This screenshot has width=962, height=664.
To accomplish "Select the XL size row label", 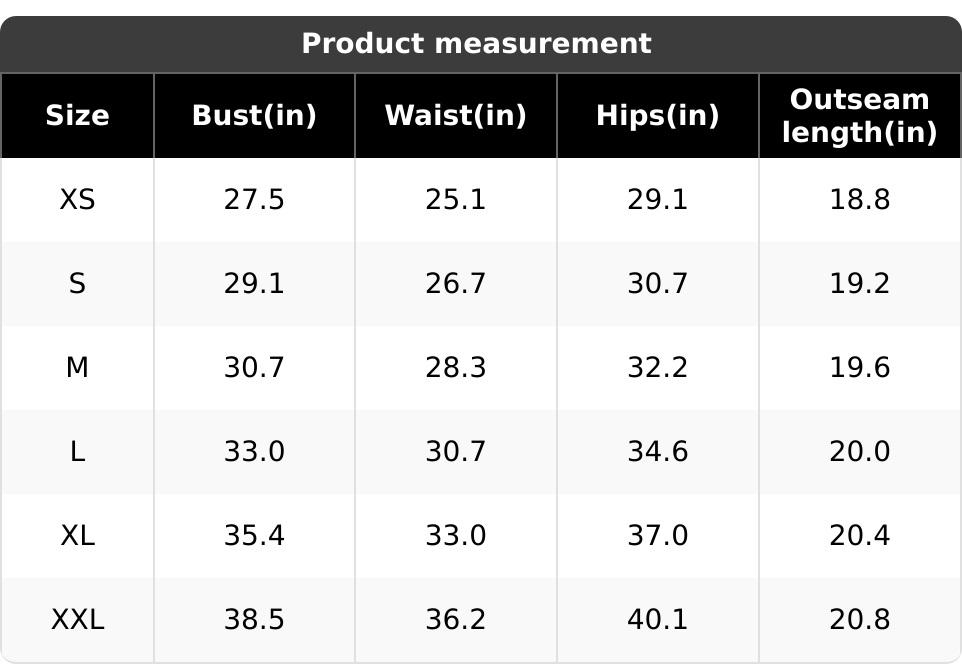I will coord(77,536).
